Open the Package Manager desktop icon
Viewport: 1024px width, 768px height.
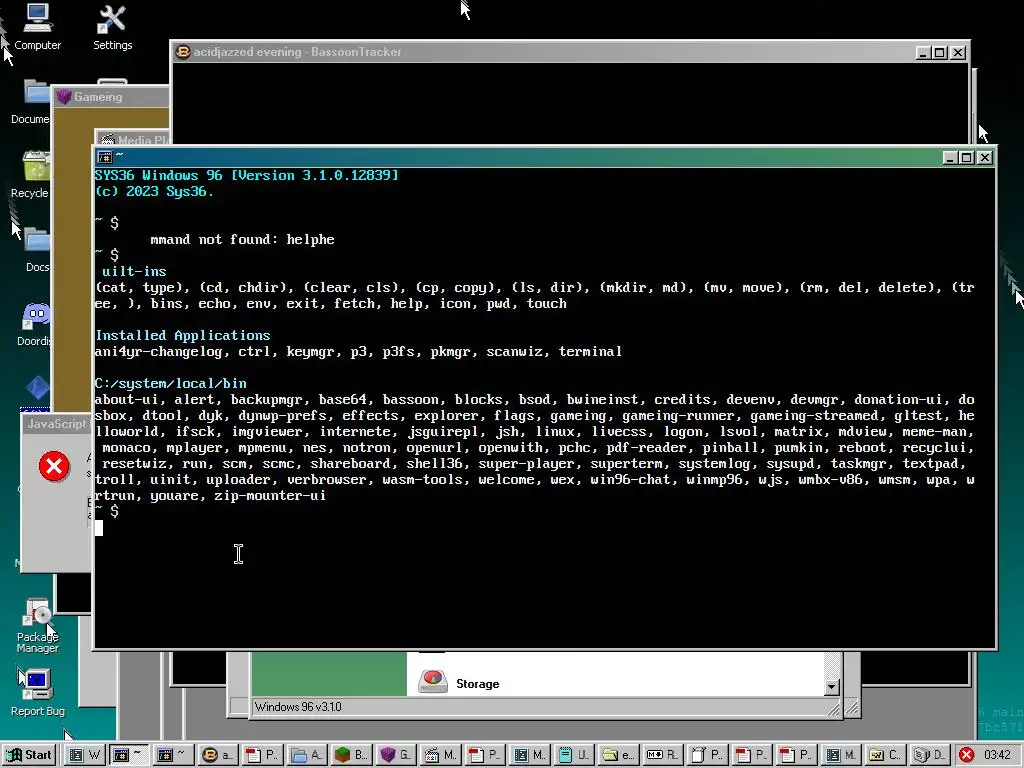(x=37, y=625)
